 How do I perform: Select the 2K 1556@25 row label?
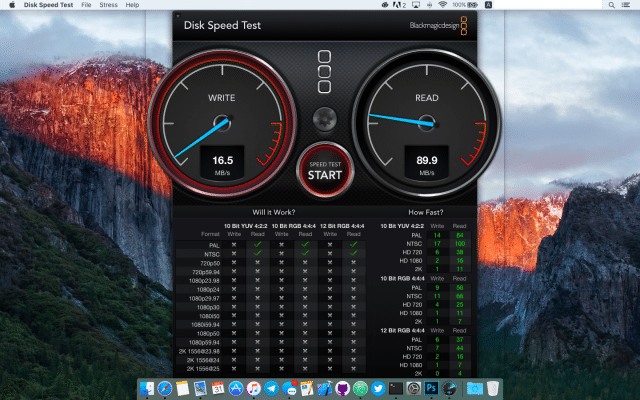click(x=203, y=369)
